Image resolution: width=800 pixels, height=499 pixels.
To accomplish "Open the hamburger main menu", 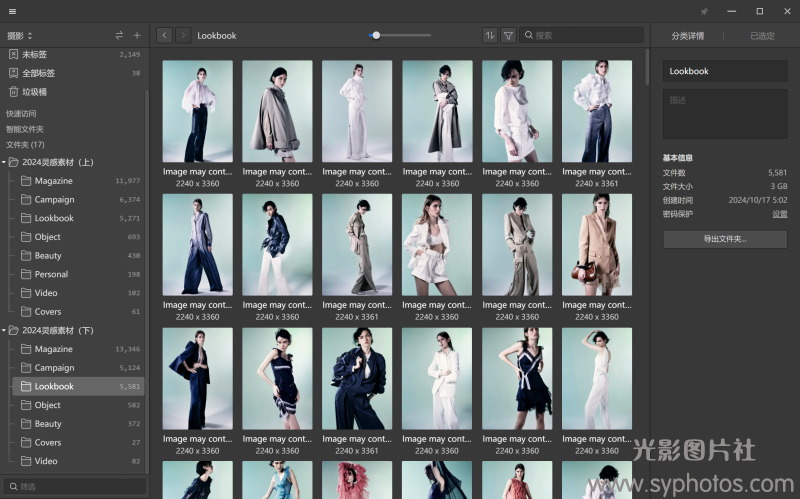I will (x=13, y=11).
